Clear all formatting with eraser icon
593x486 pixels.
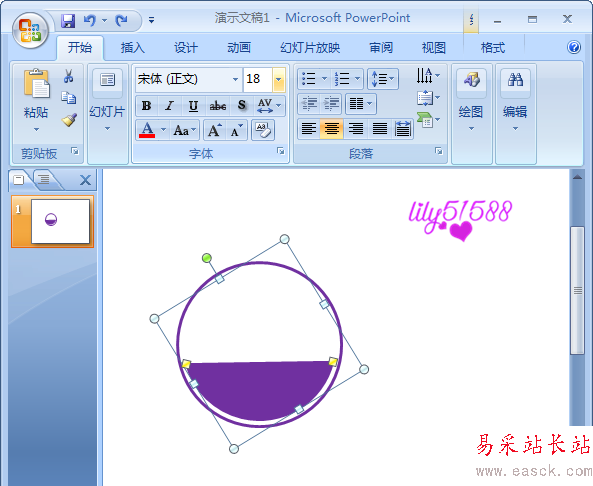coord(262,130)
